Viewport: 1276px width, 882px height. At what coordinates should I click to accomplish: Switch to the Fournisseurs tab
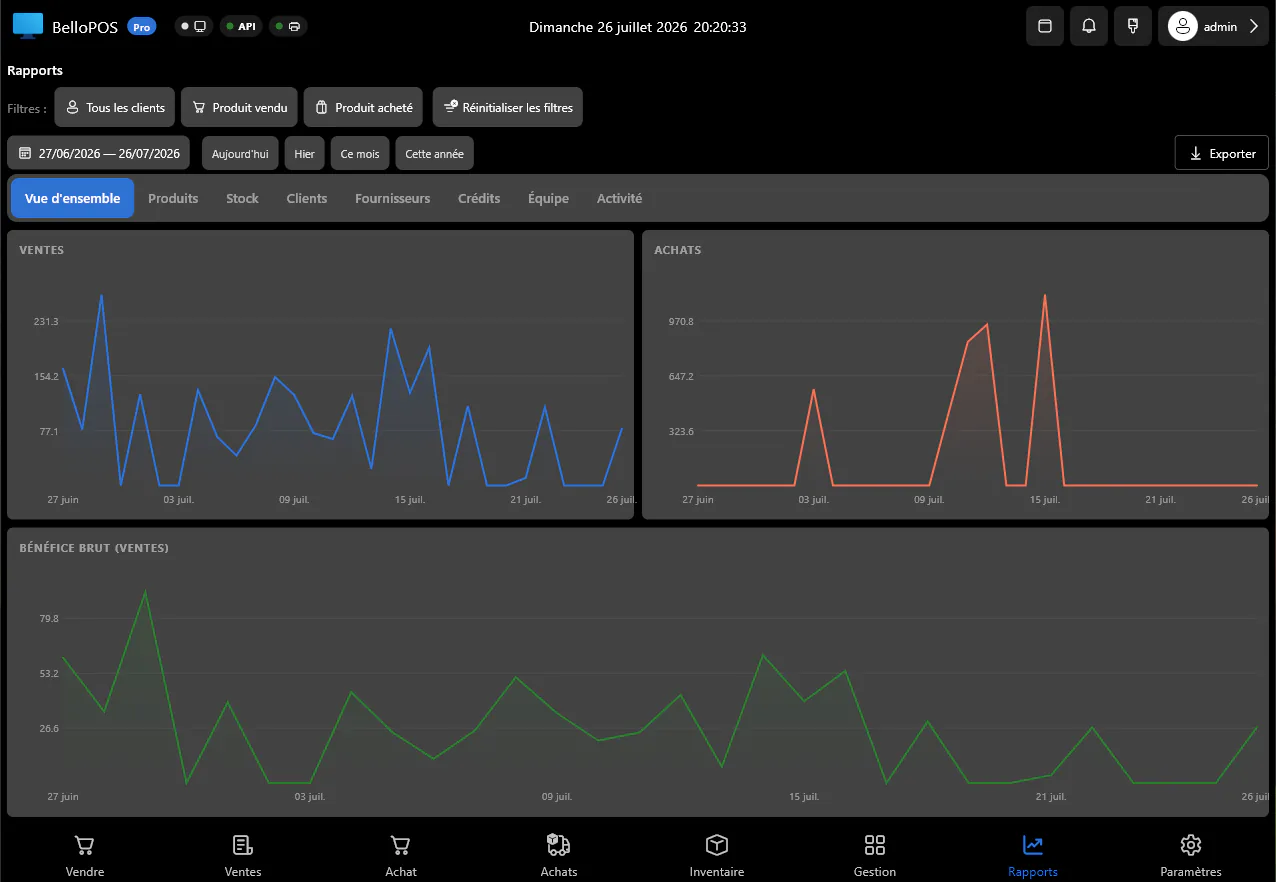tap(392, 198)
